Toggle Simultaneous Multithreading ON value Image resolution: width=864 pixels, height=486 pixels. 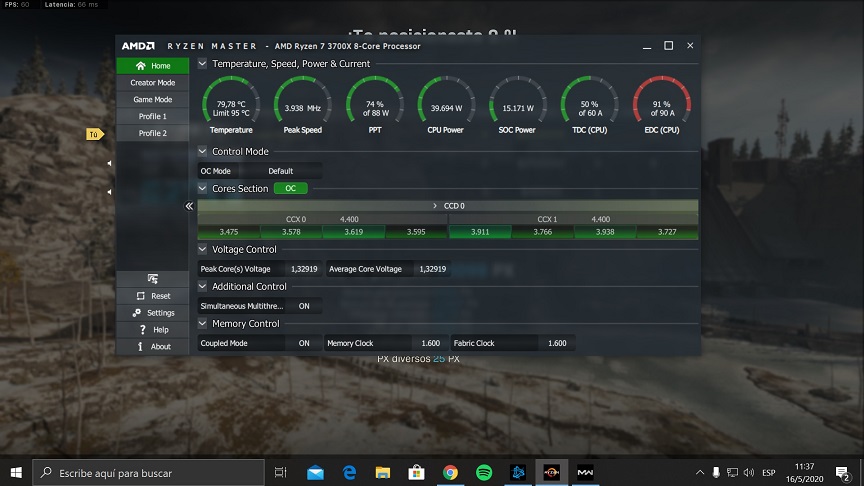coord(304,306)
